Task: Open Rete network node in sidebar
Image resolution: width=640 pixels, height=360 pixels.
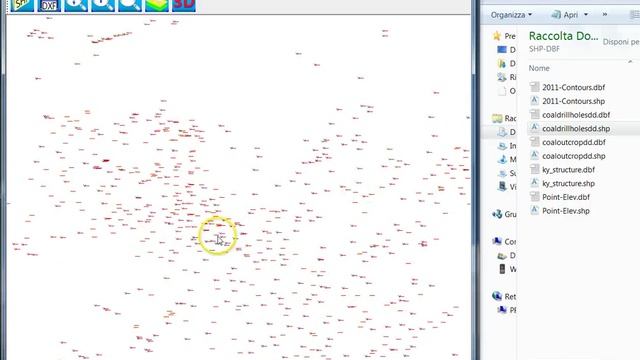Action: (504, 296)
